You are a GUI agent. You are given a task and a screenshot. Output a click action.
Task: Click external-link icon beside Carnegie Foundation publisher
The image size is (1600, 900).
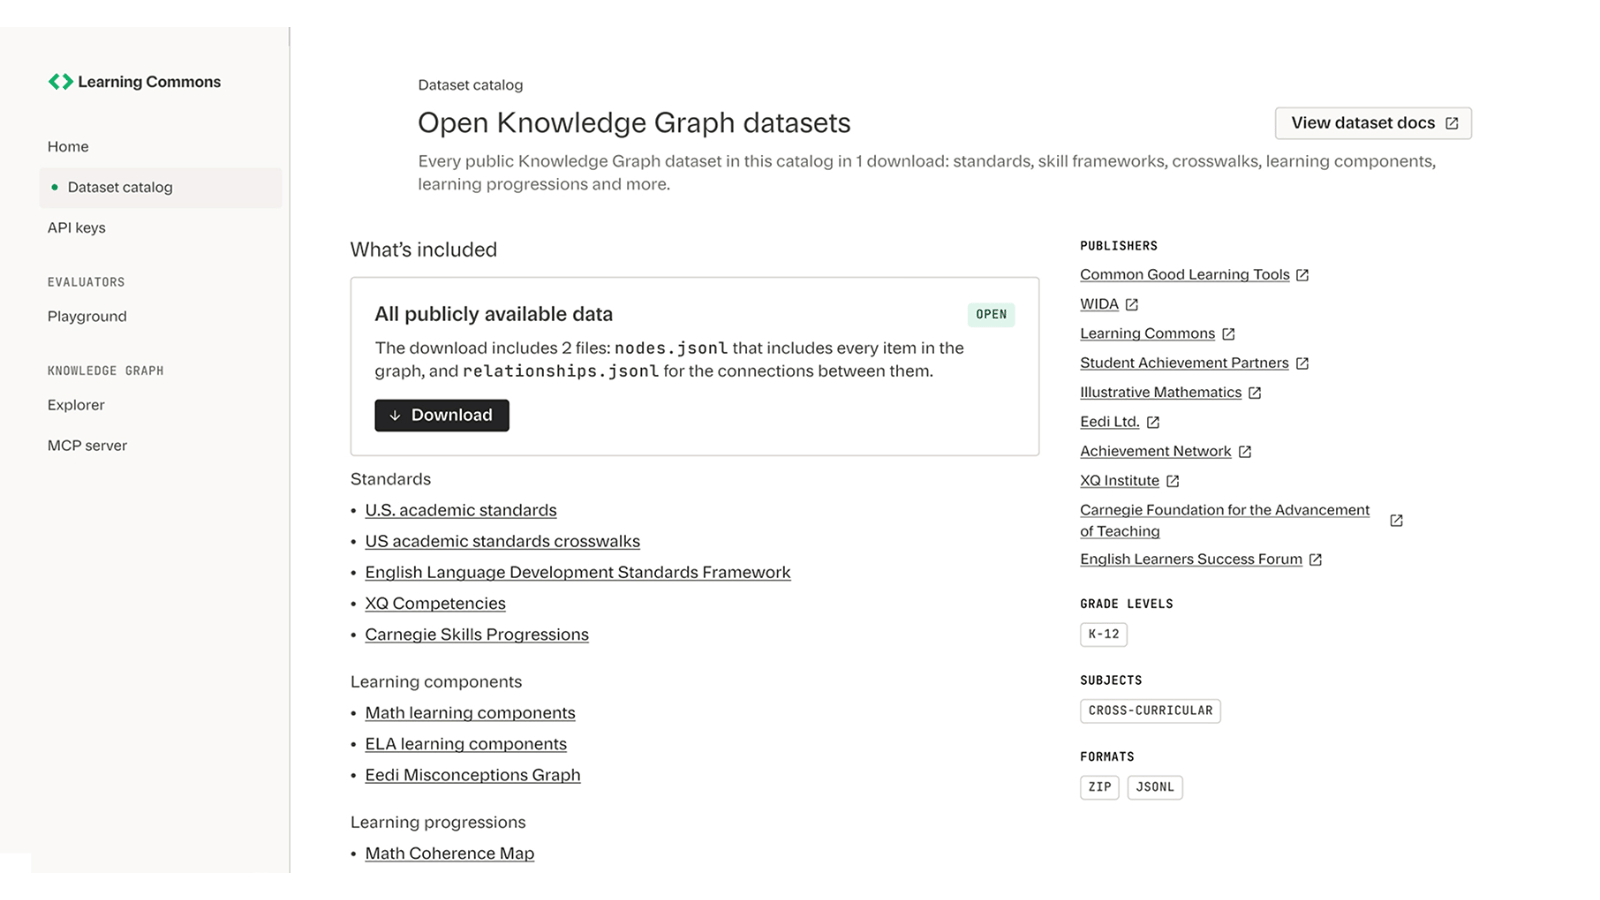[1396, 520]
